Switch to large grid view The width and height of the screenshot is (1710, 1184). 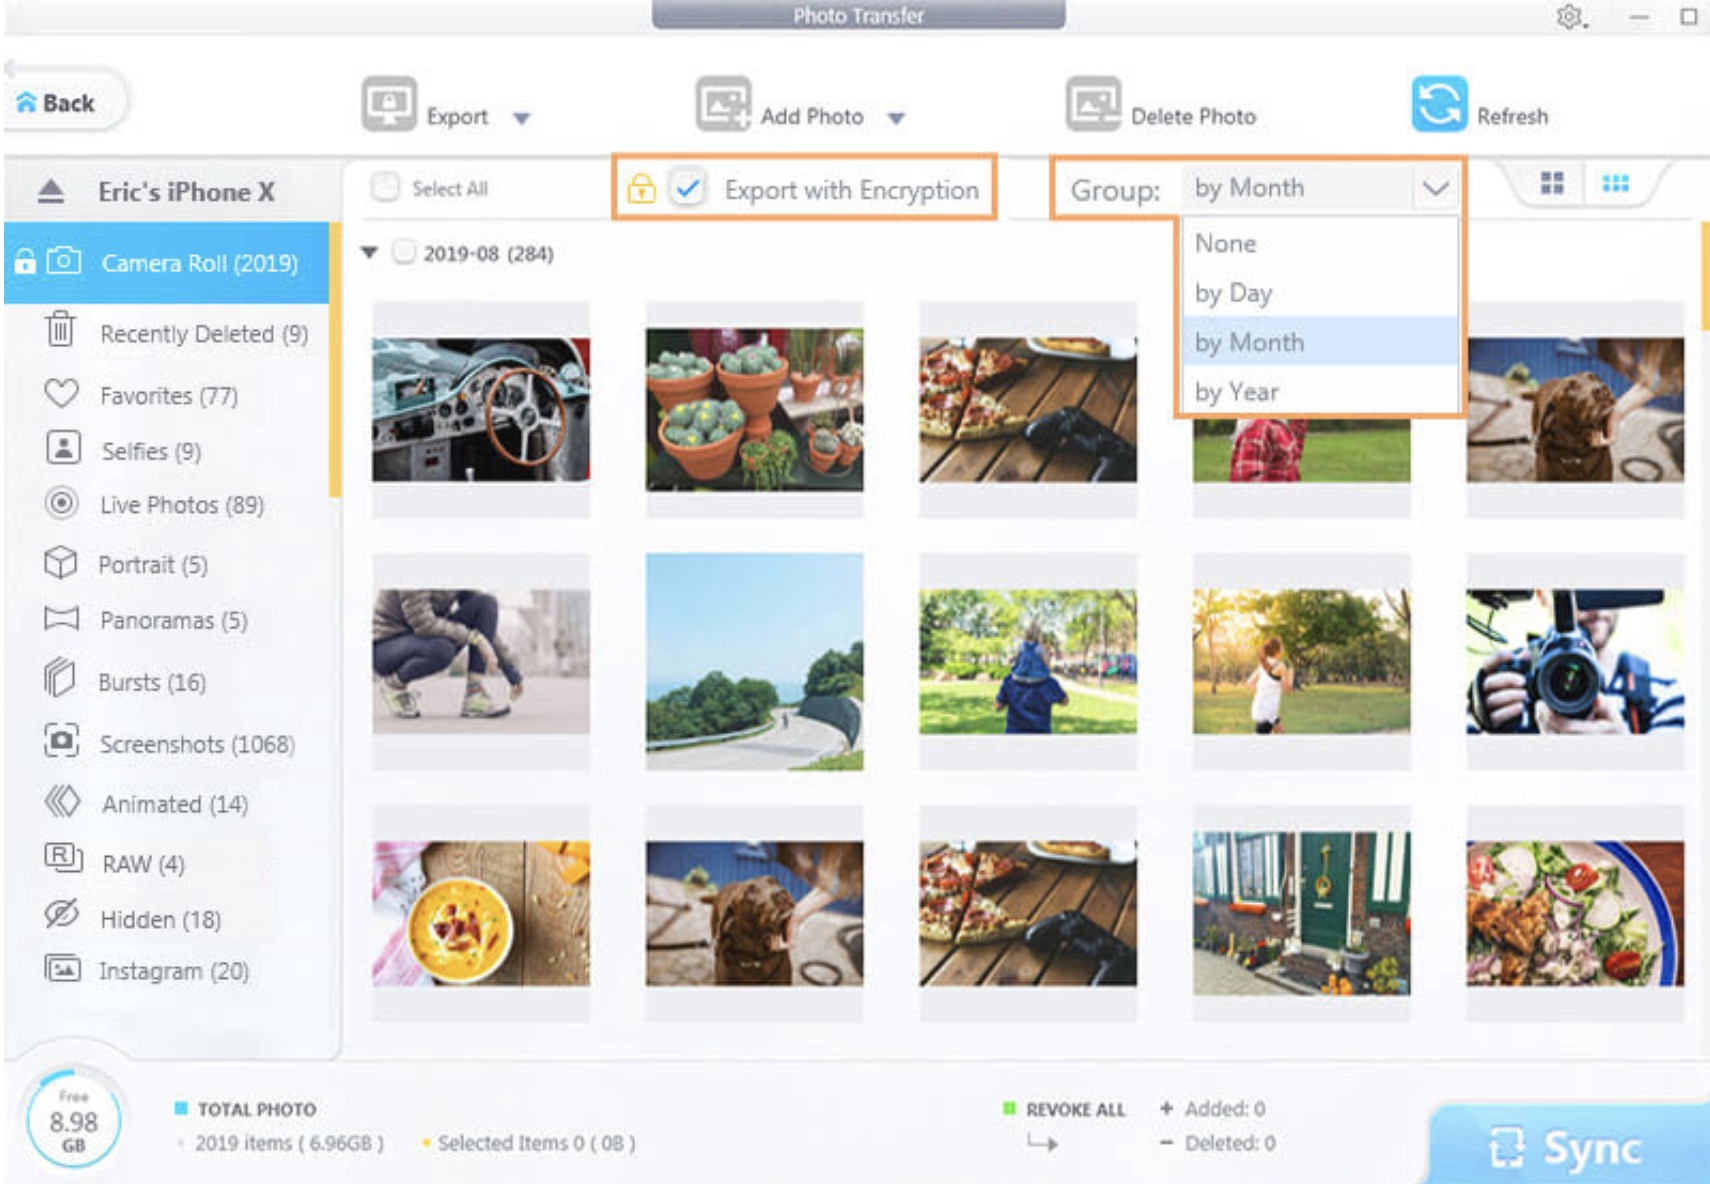[x=1551, y=183]
